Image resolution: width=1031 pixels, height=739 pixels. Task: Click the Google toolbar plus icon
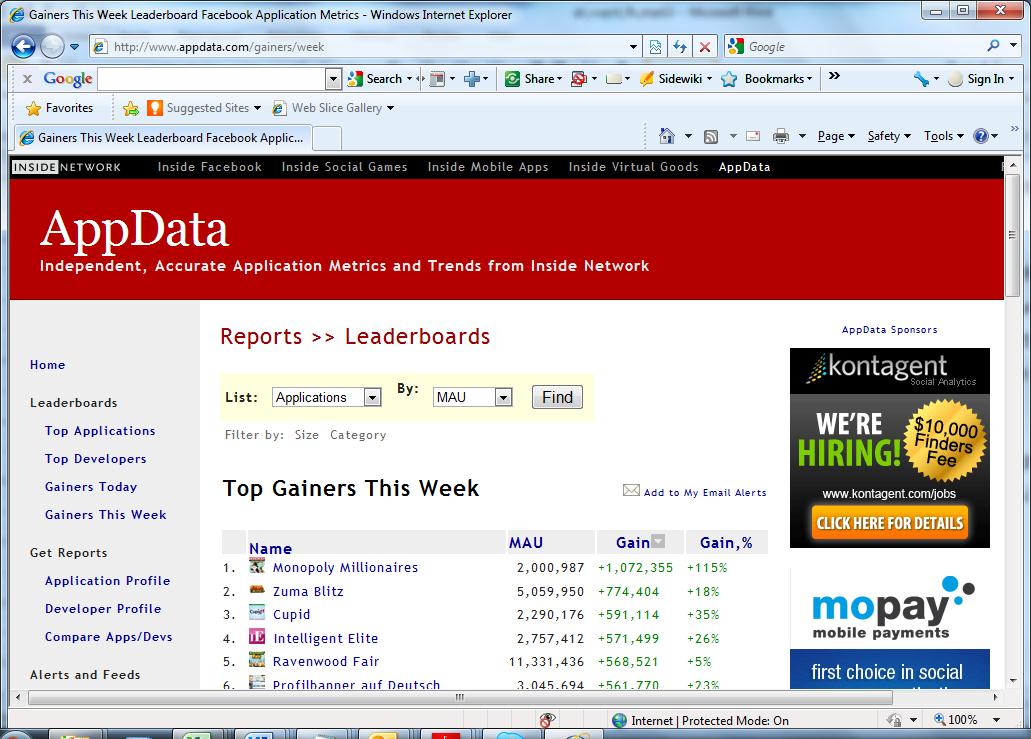tap(471, 79)
